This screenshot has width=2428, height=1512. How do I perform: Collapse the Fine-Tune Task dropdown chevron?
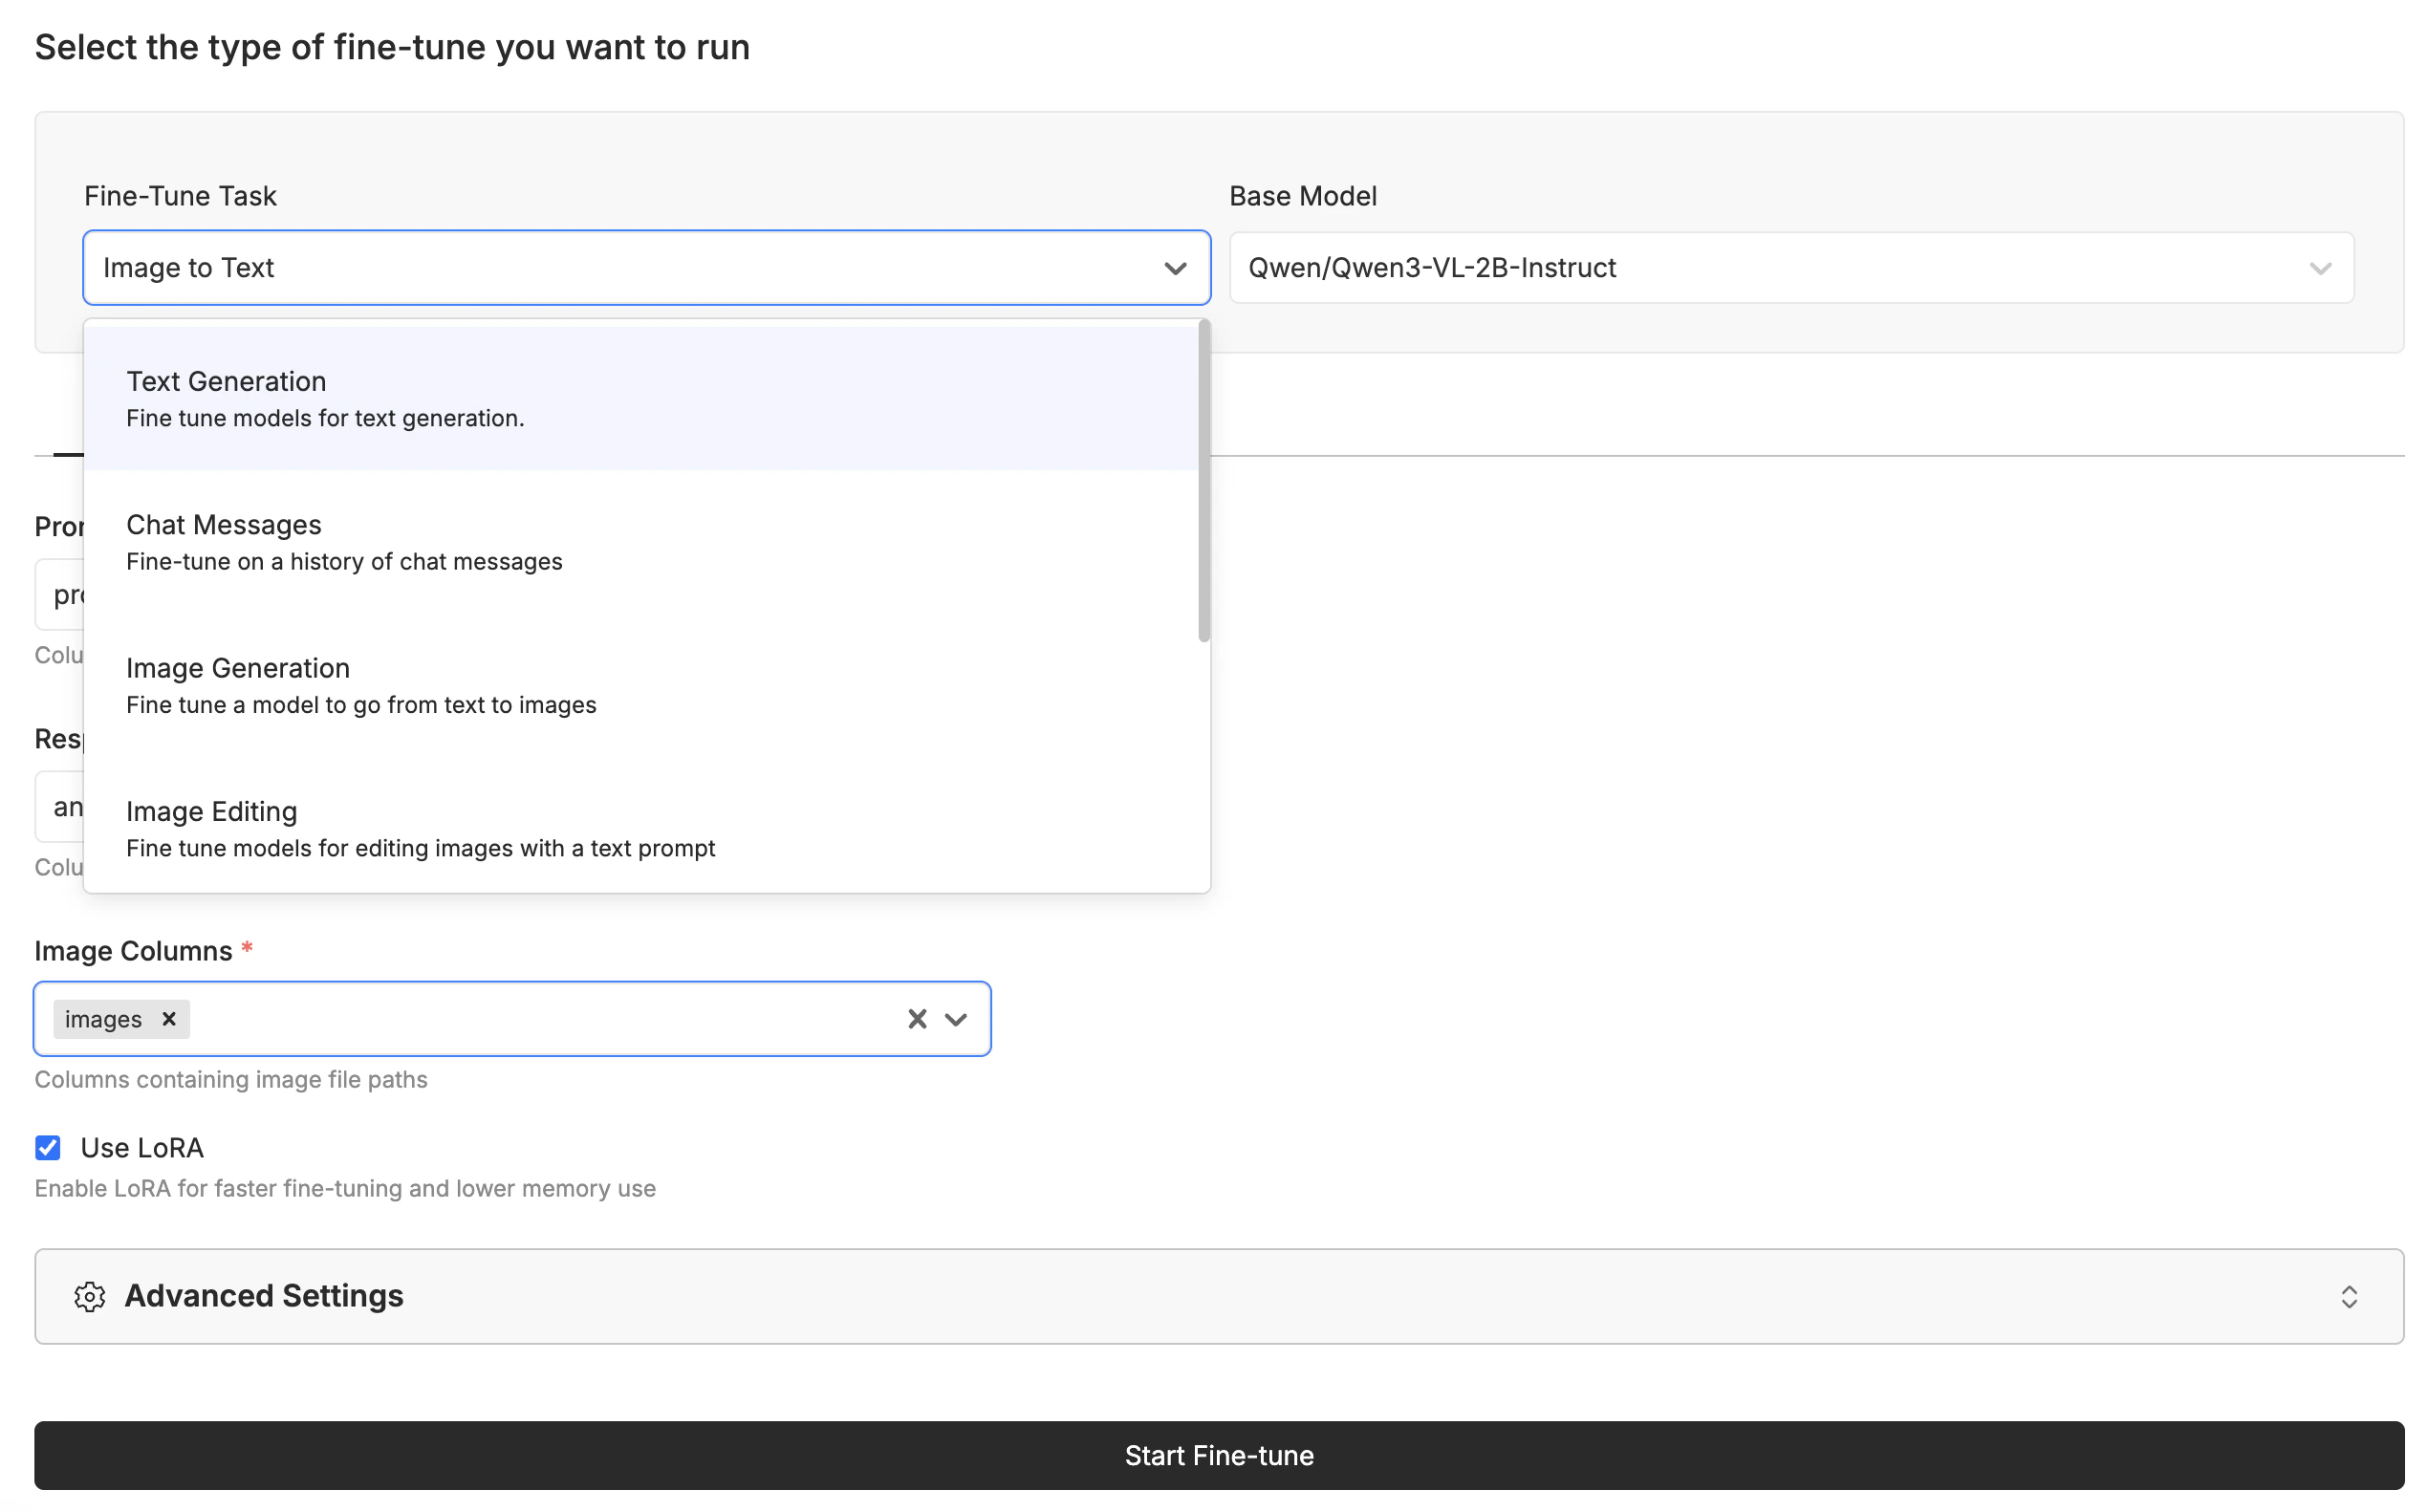(x=1175, y=268)
